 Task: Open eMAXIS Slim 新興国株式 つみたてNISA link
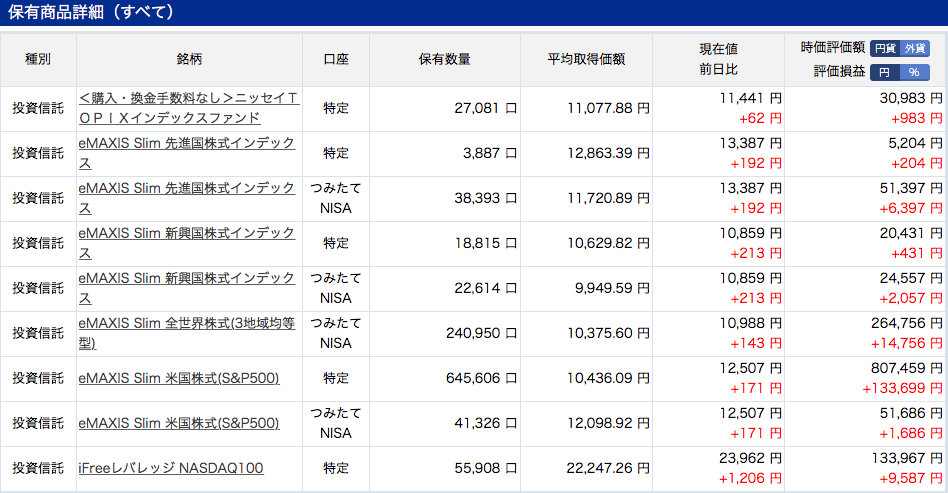(x=187, y=288)
